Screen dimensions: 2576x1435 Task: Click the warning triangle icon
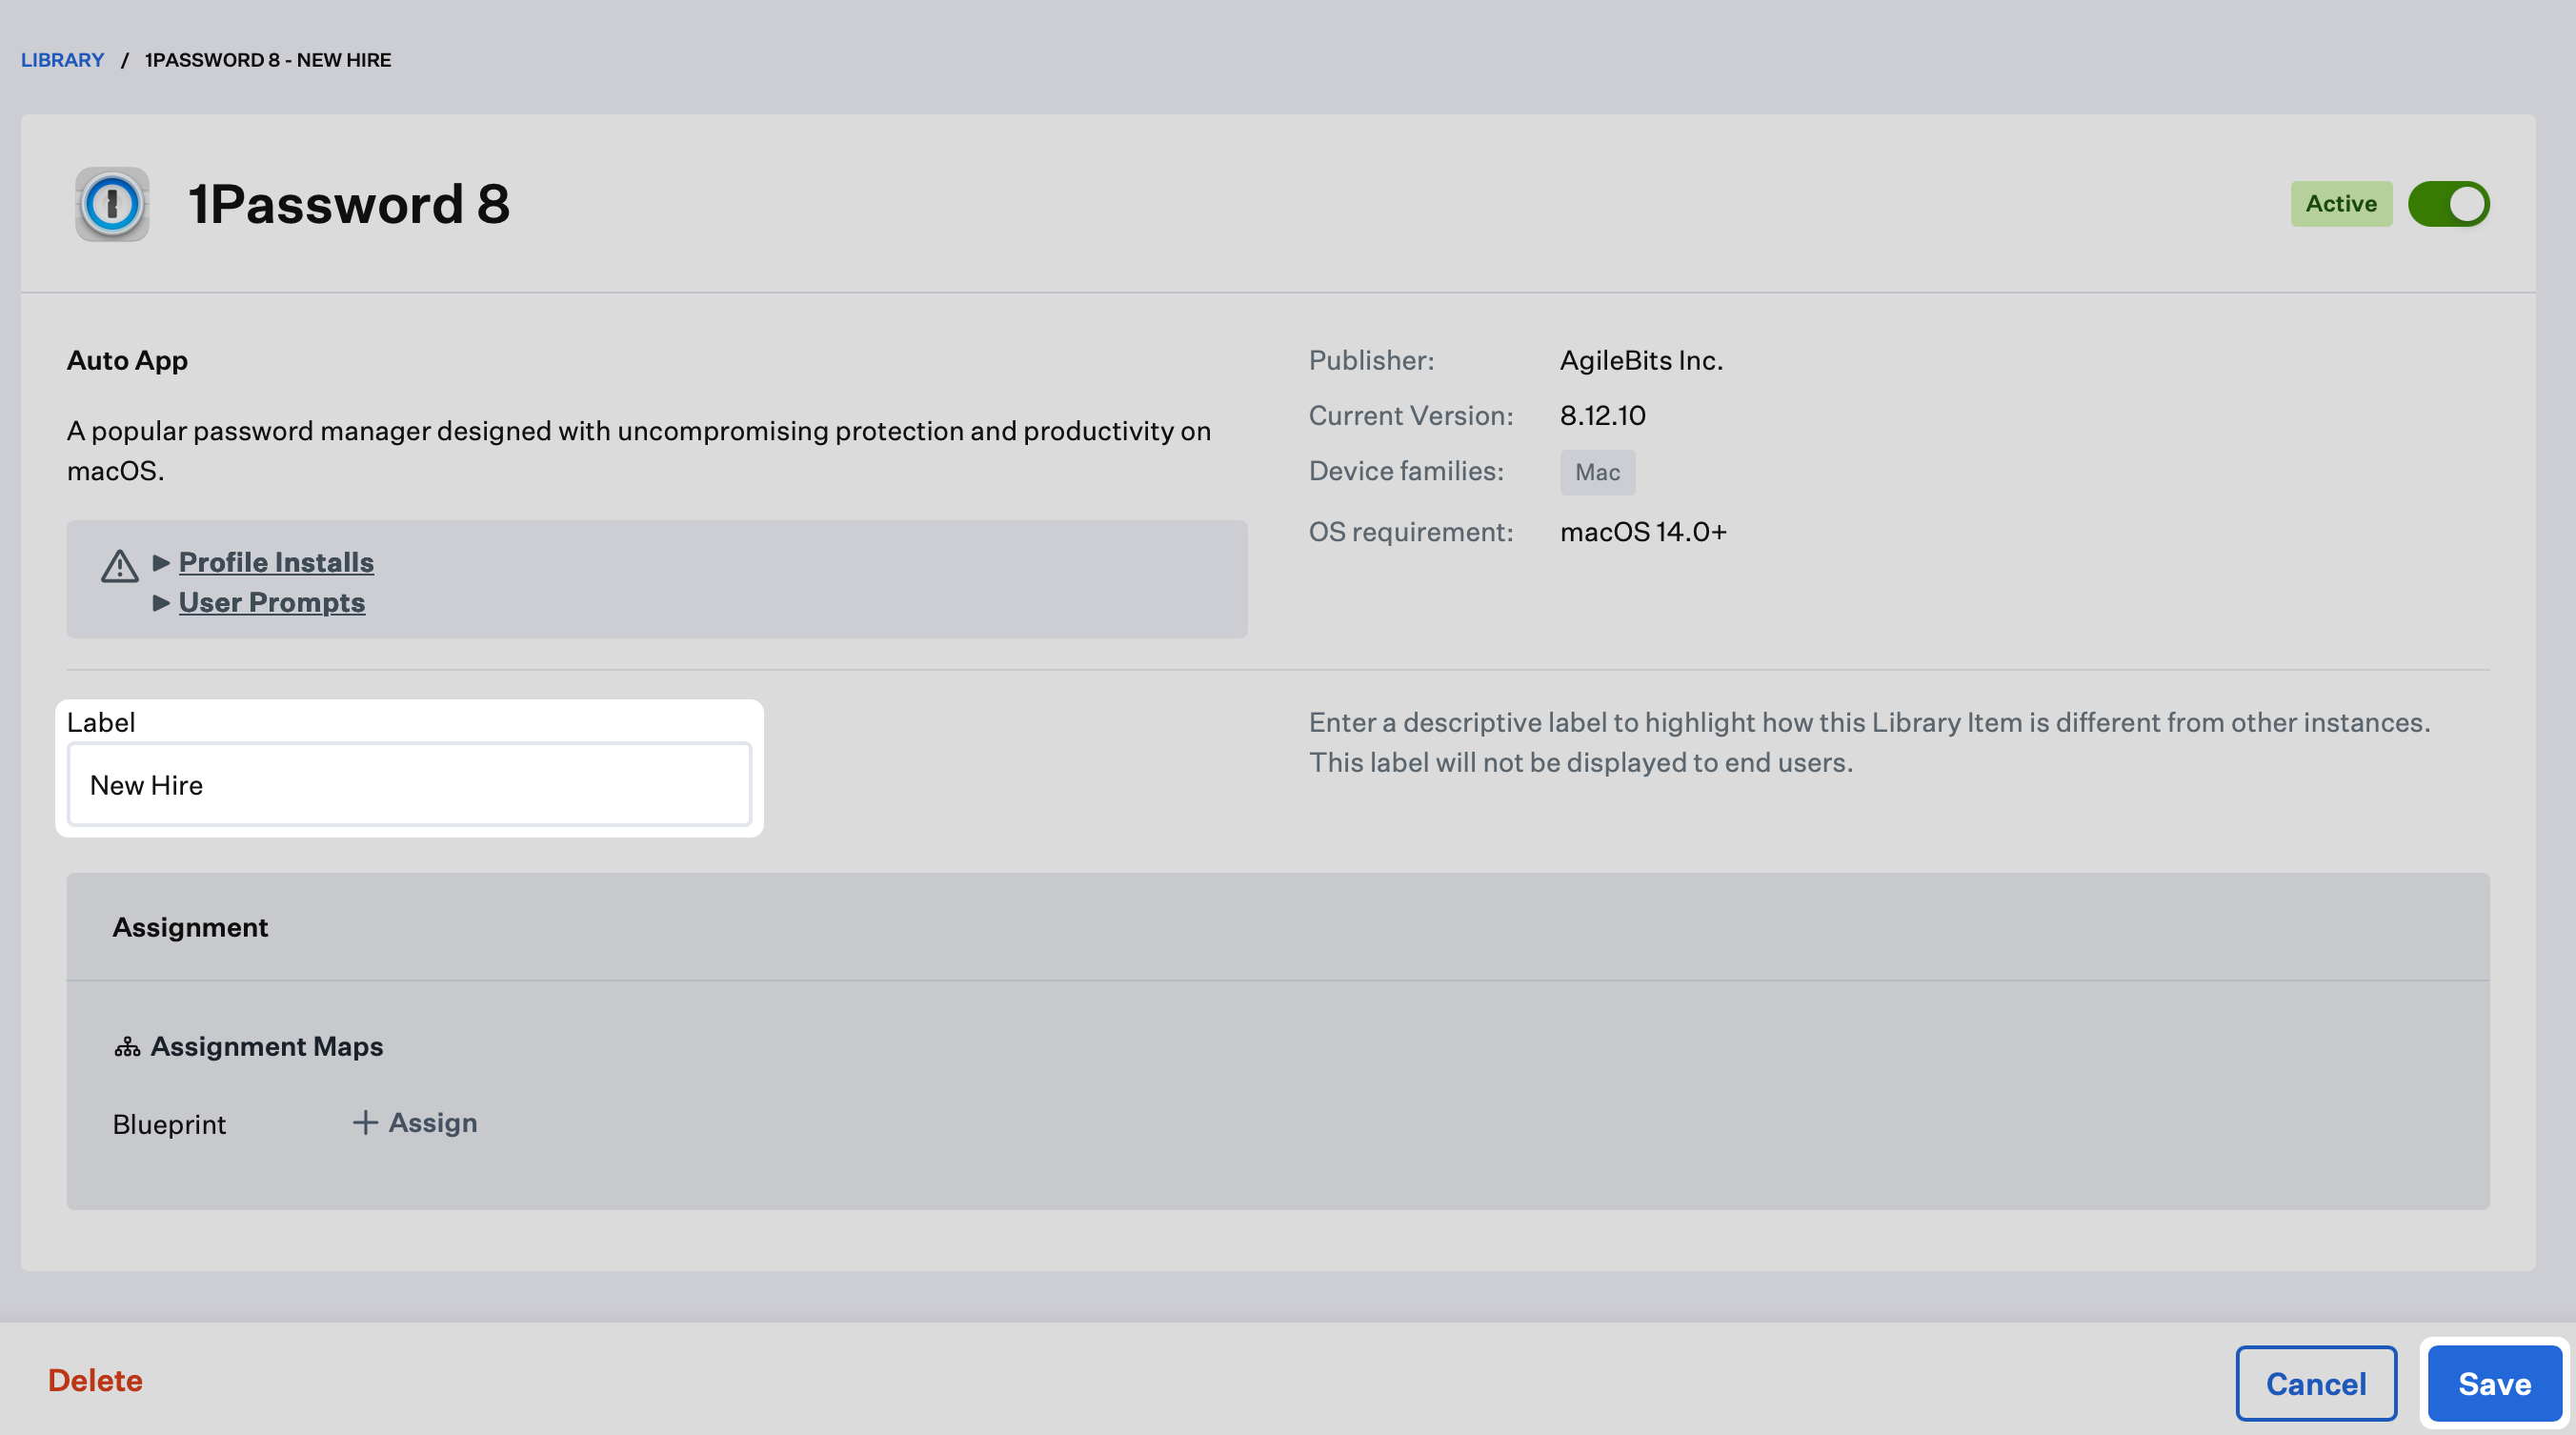[120, 566]
